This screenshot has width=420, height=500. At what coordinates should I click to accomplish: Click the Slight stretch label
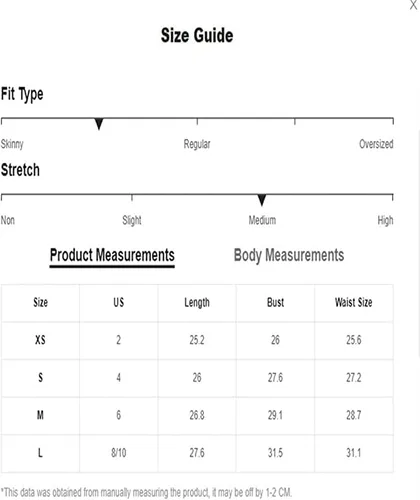(132, 220)
